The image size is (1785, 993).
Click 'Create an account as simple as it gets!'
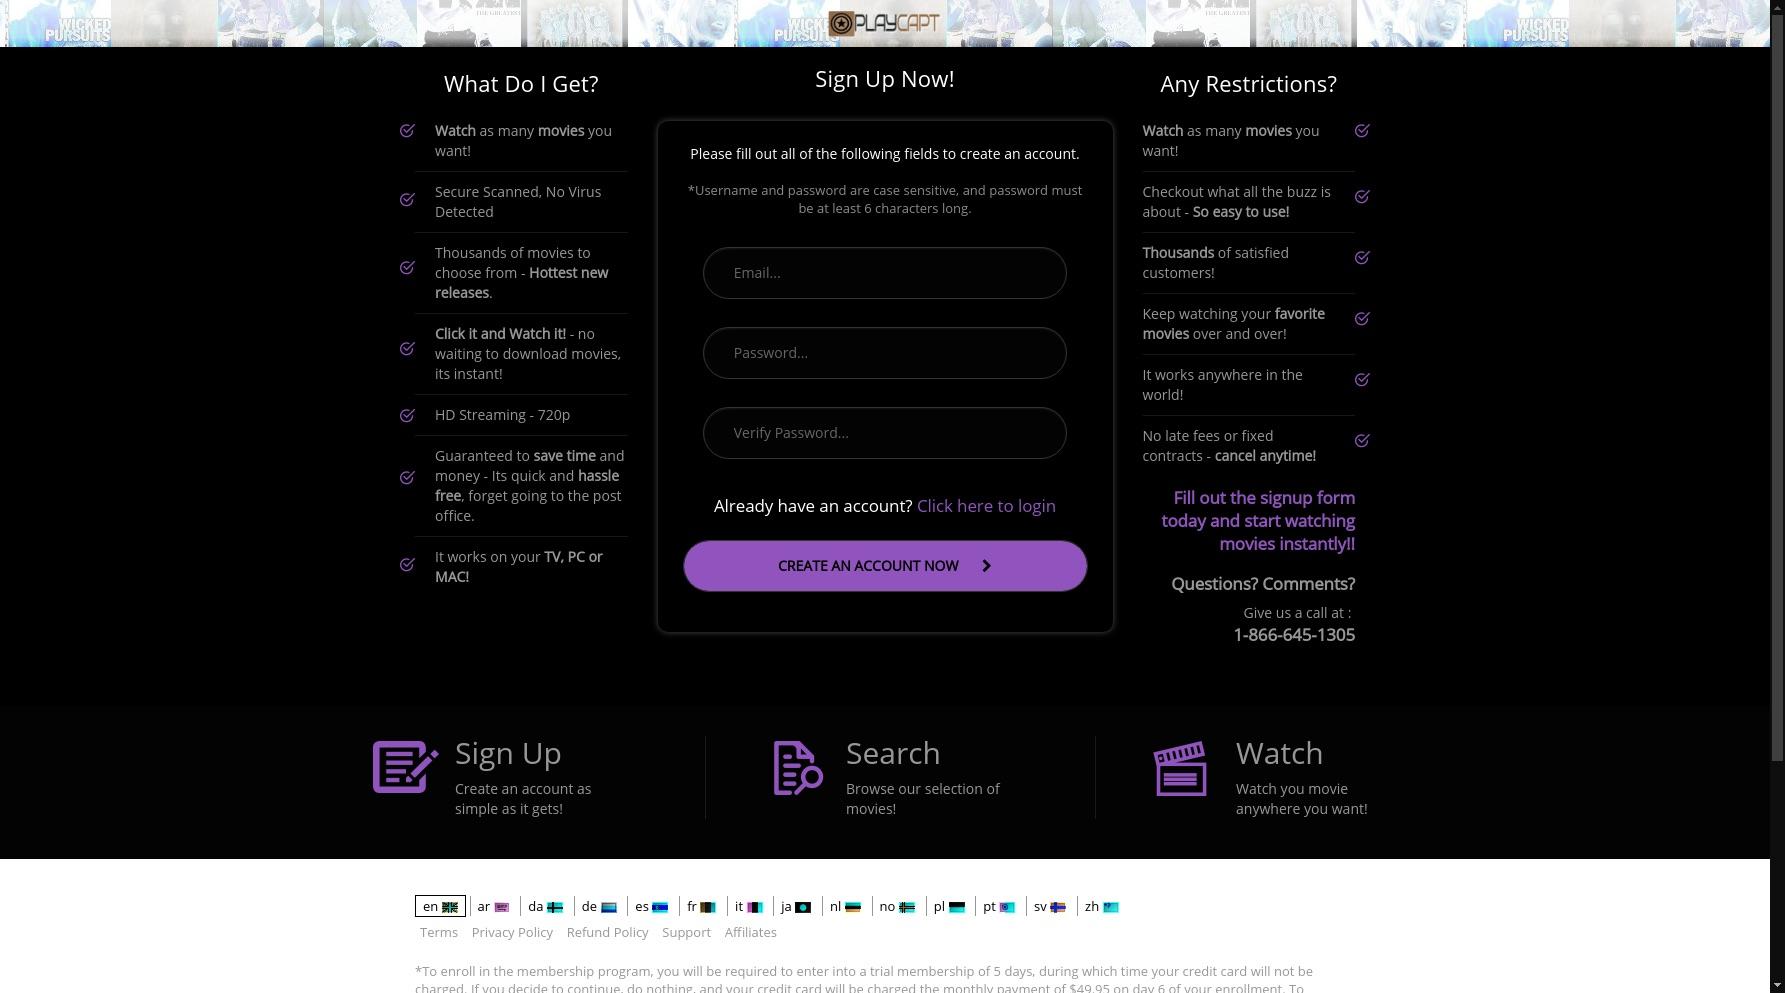523,799
